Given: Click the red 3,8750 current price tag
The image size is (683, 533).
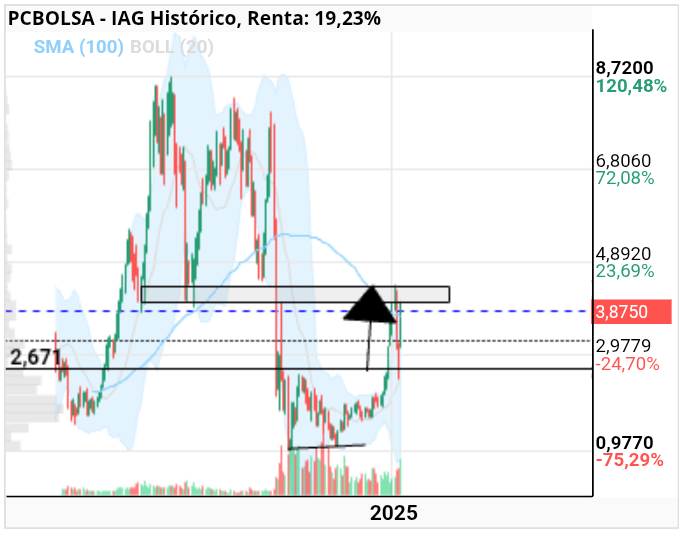Looking at the screenshot, I should coord(631,312).
